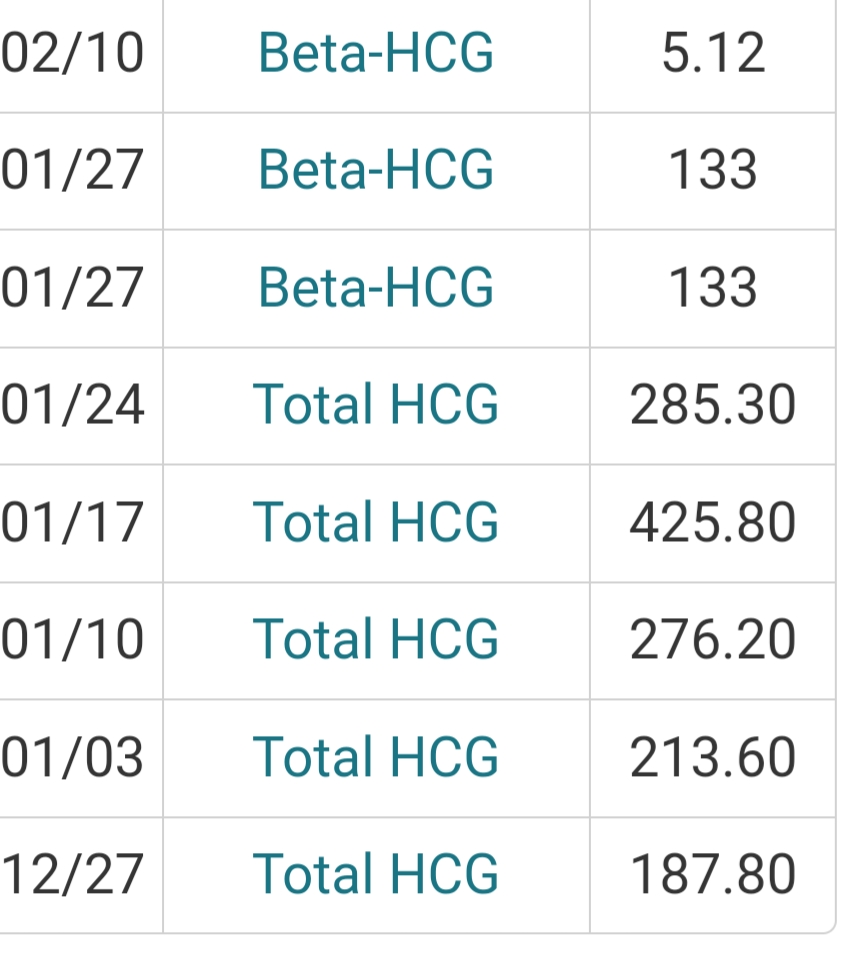Open the upper Beta-HCG link dated 01/27

(376, 170)
